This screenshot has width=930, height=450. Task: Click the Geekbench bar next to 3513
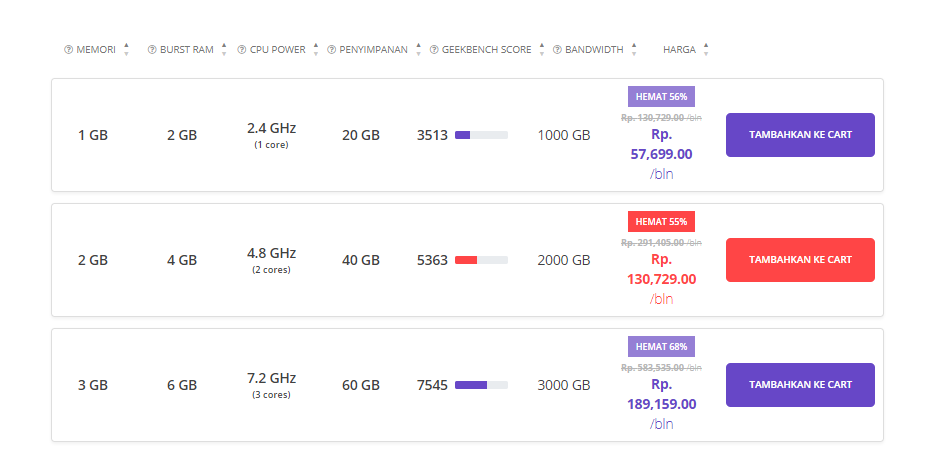coord(481,135)
